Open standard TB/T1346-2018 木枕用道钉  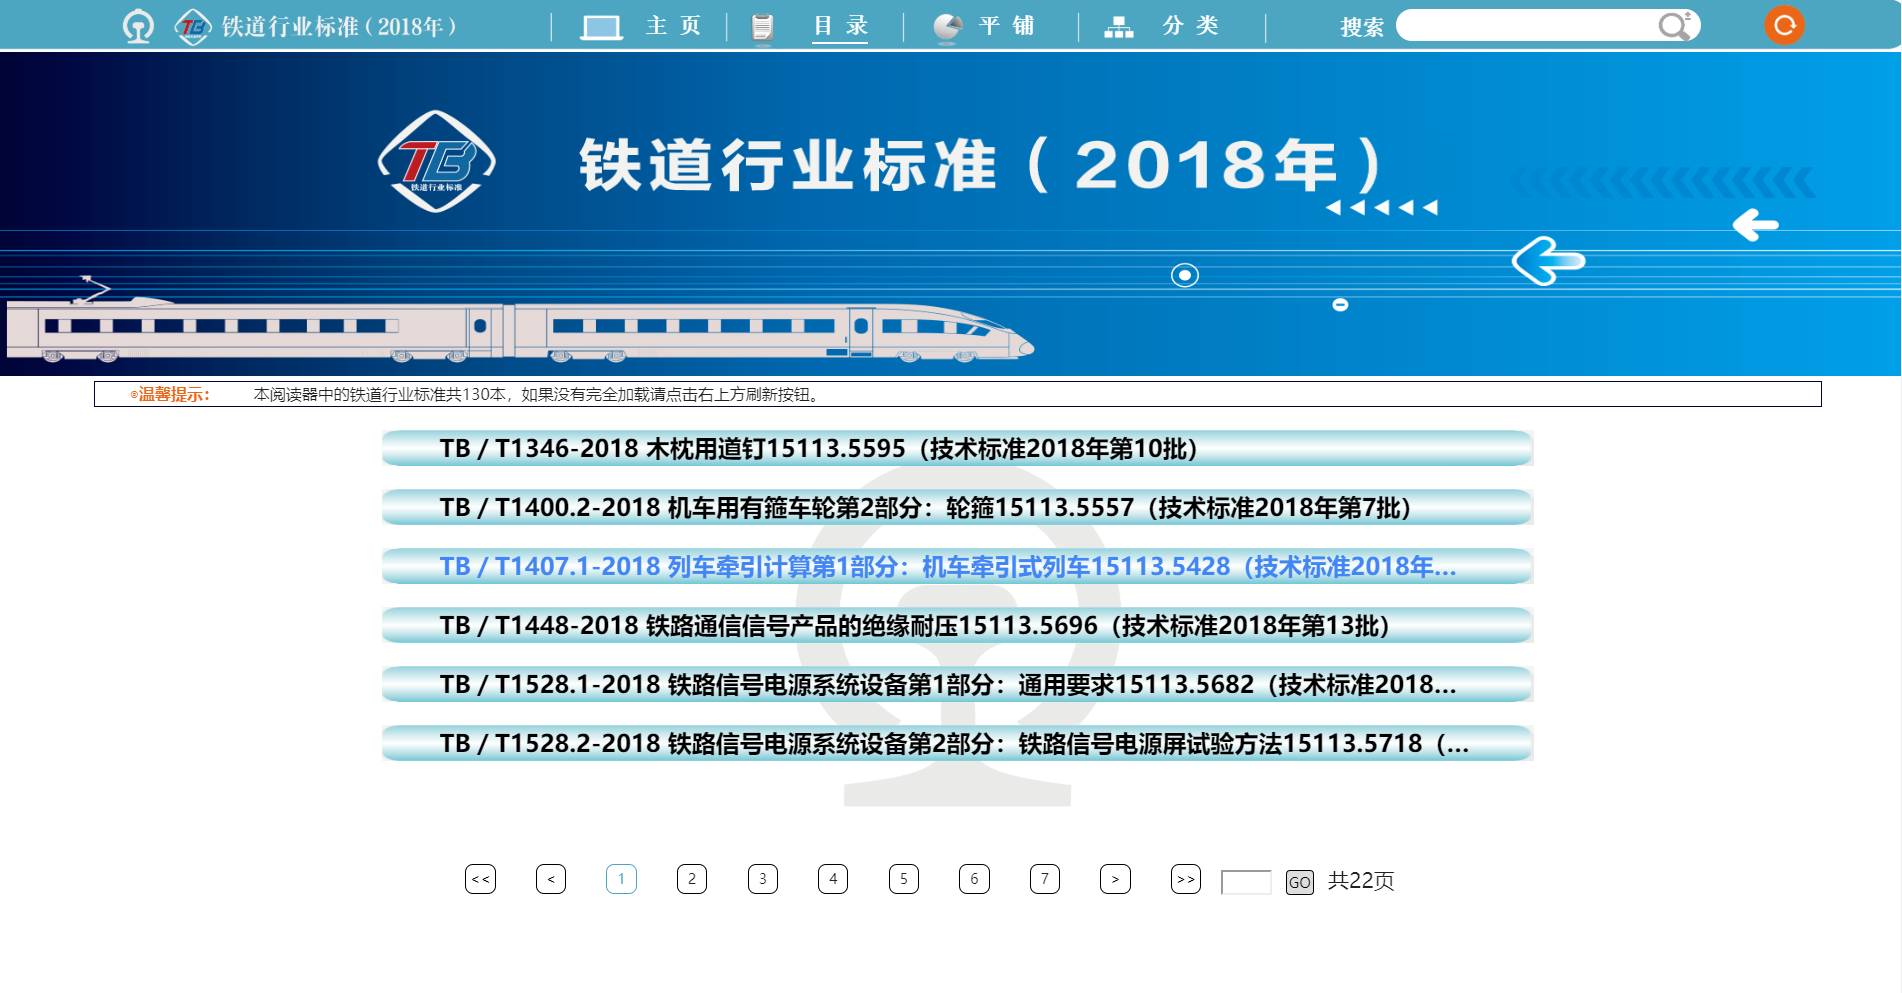[957, 448]
